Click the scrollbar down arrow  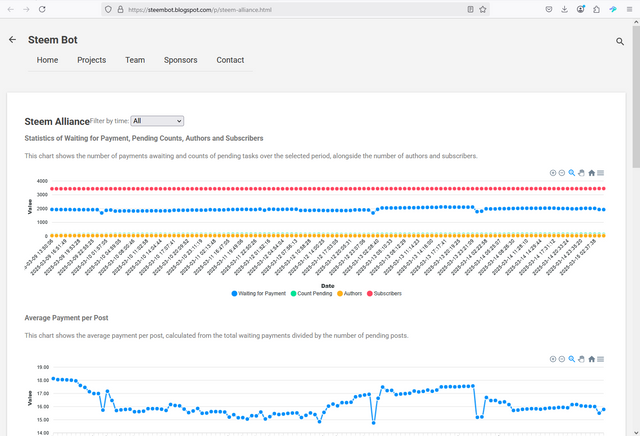pos(636,432)
